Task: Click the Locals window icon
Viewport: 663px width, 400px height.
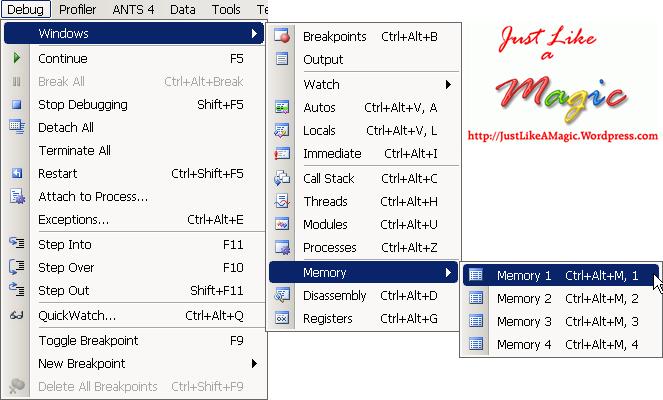Action: coord(282,130)
